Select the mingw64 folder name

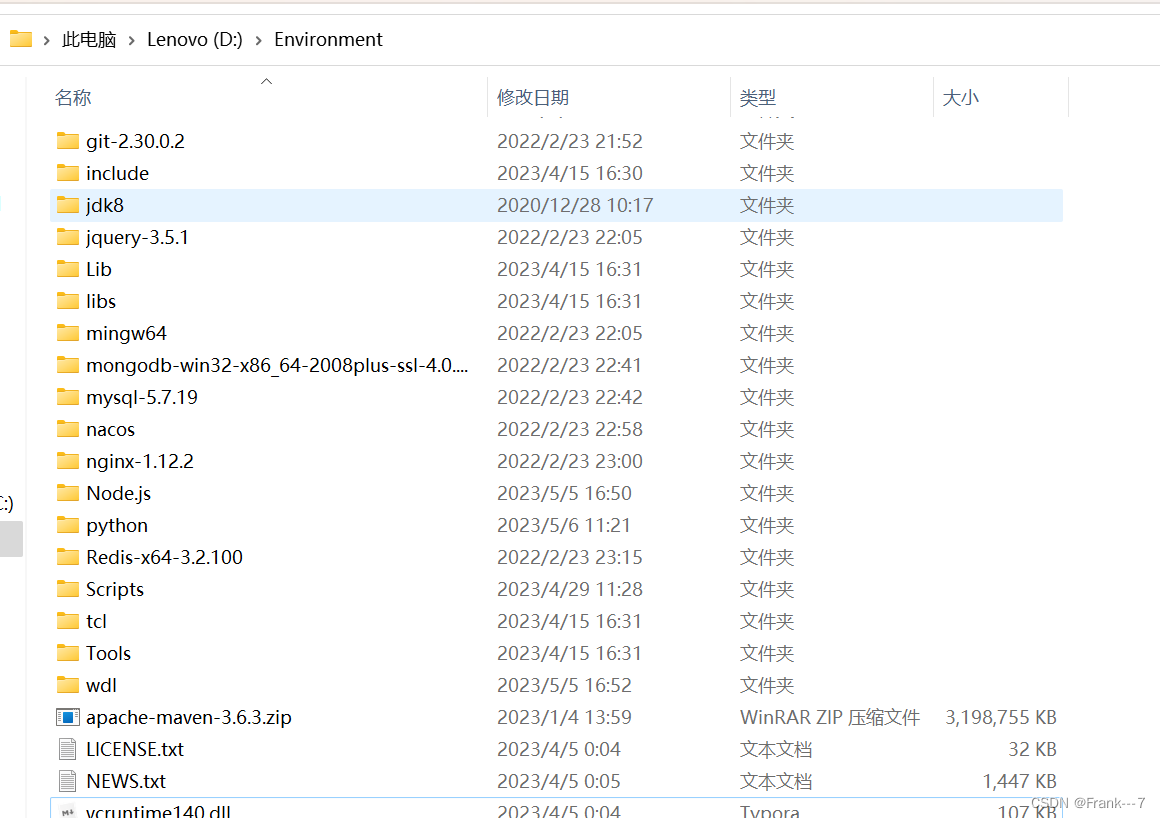(x=126, y=333)
